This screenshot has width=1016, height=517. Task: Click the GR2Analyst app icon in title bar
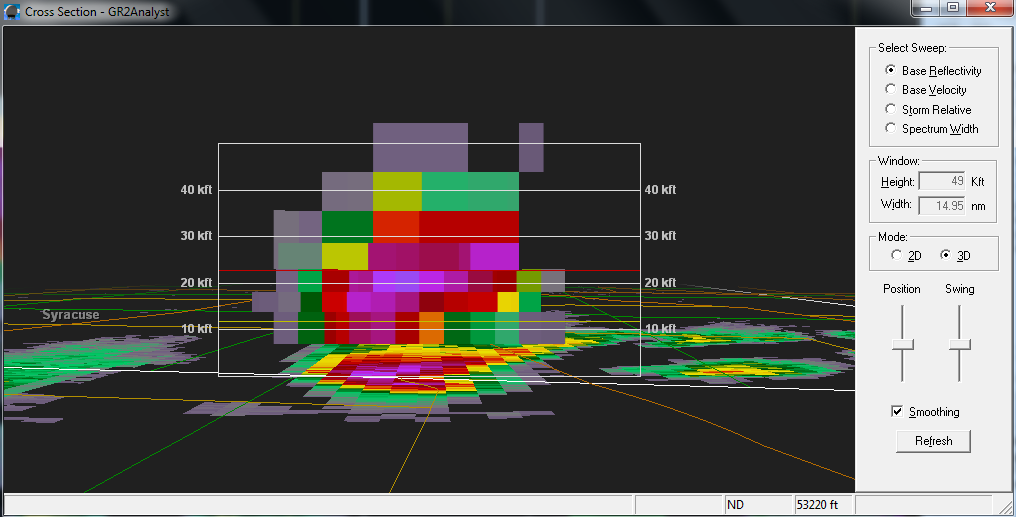pos(12,12)
